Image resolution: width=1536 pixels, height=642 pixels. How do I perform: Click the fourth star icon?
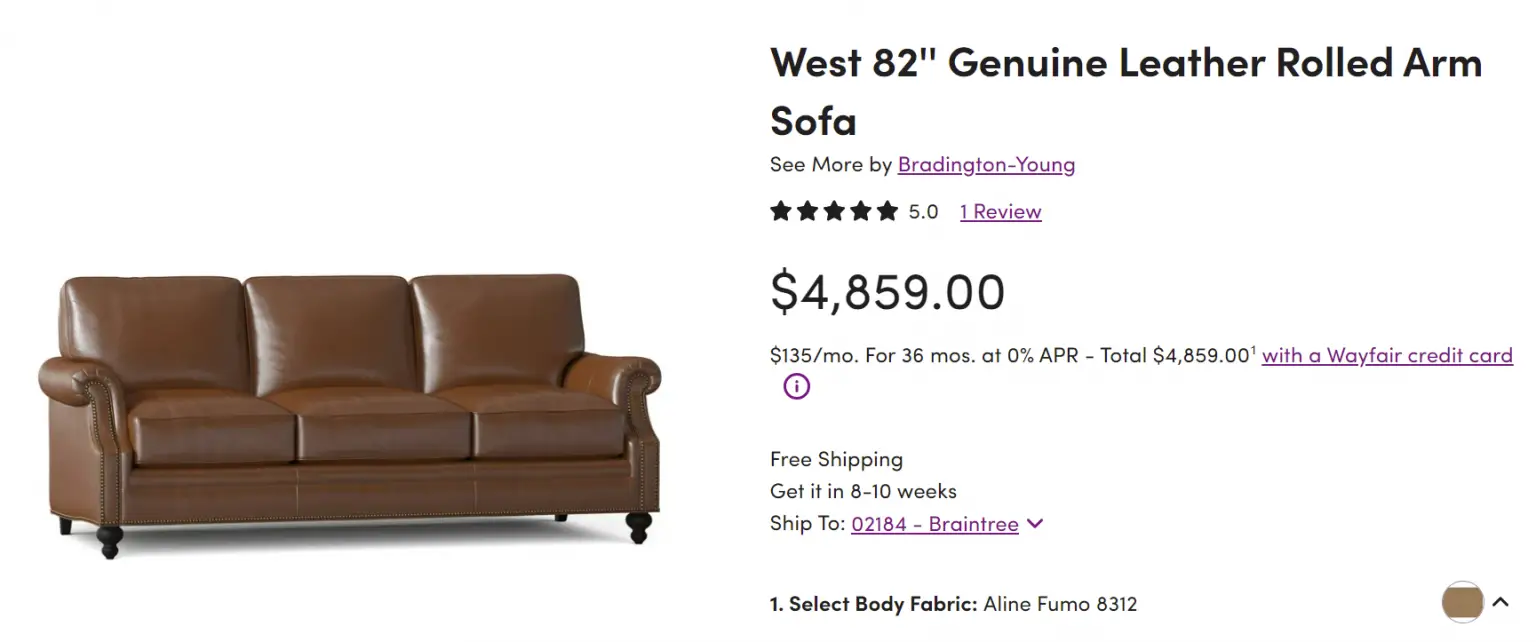(x=861, y=211)
